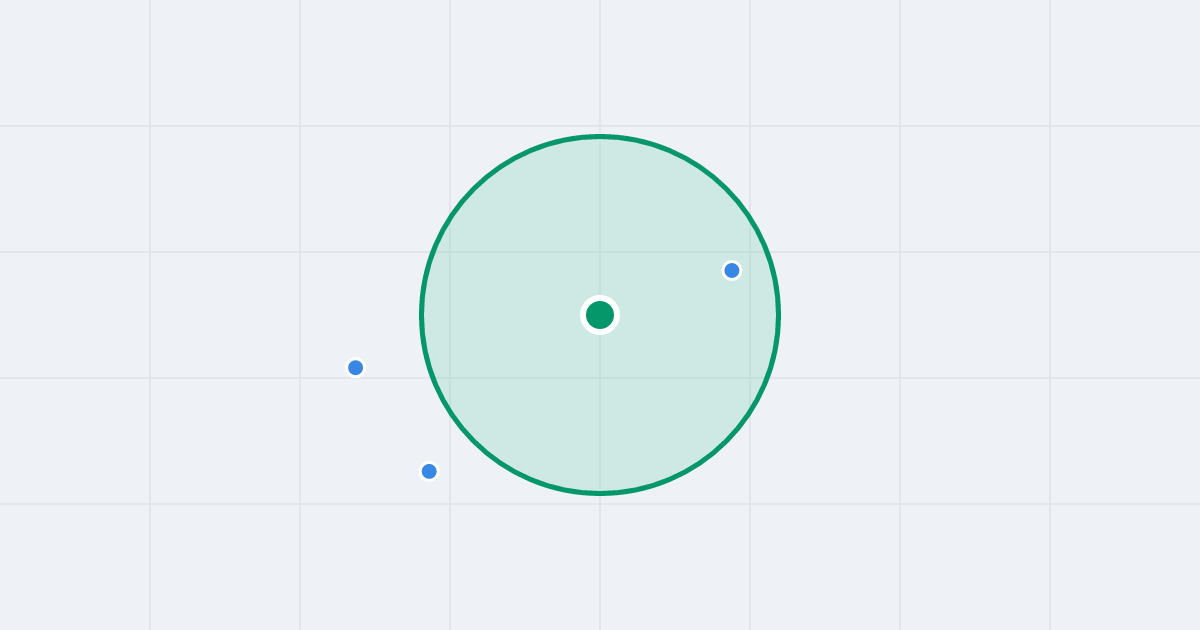Click the white ring around the green center marker
Image resolution: width=1200 pixels, height=630 pixels.
click(x=600, y=298)
